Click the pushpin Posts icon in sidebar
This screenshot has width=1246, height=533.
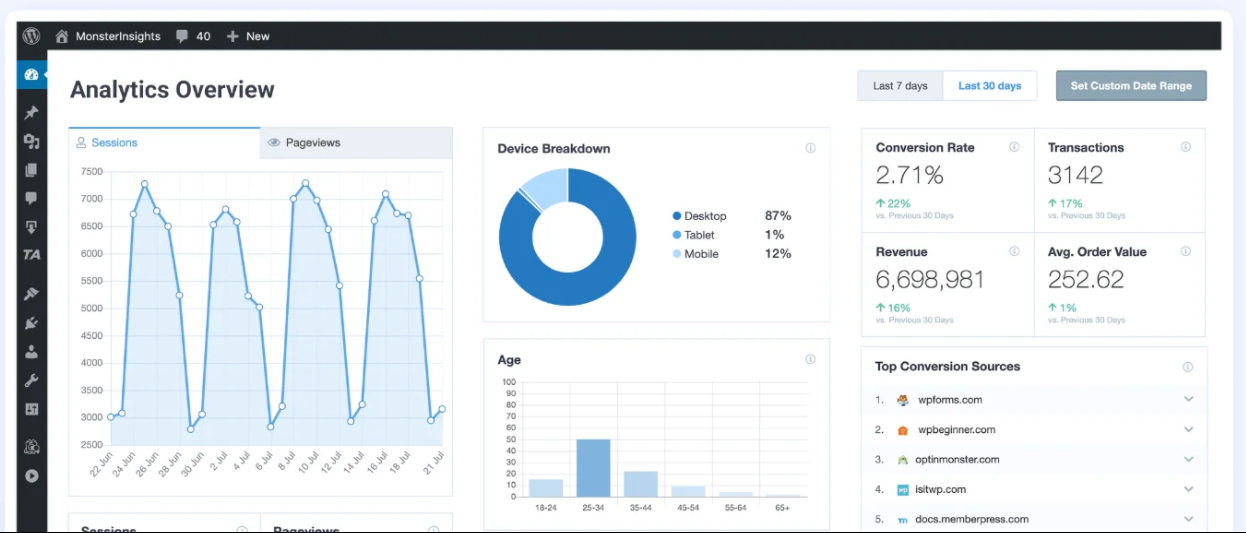[x=31, y=113]
